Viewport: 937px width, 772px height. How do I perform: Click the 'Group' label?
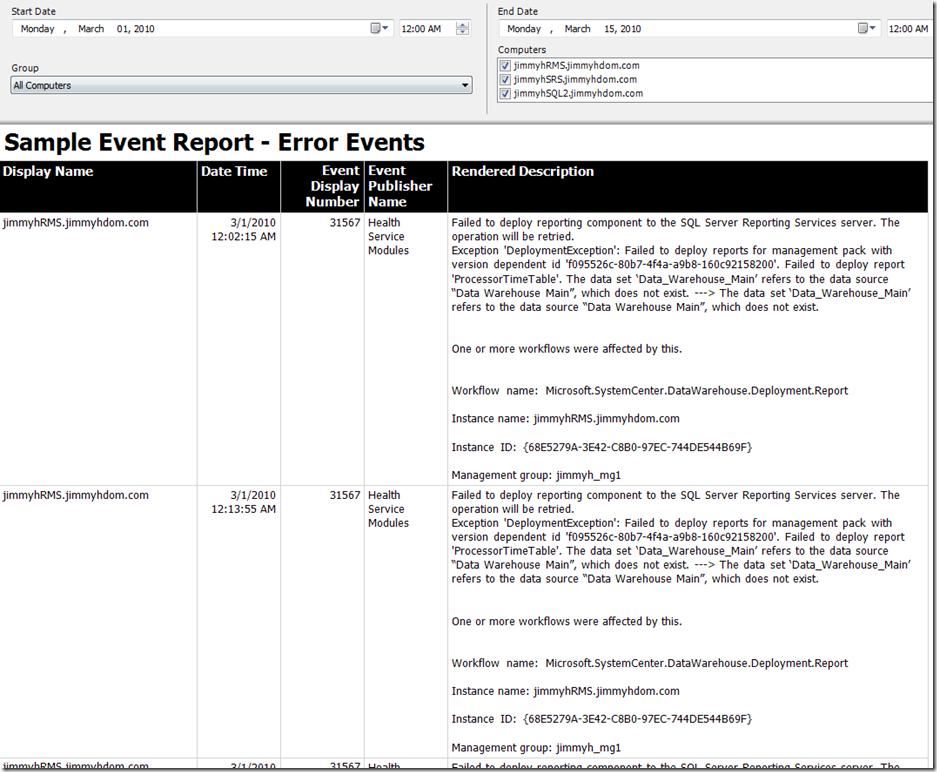tap(25, 68)
